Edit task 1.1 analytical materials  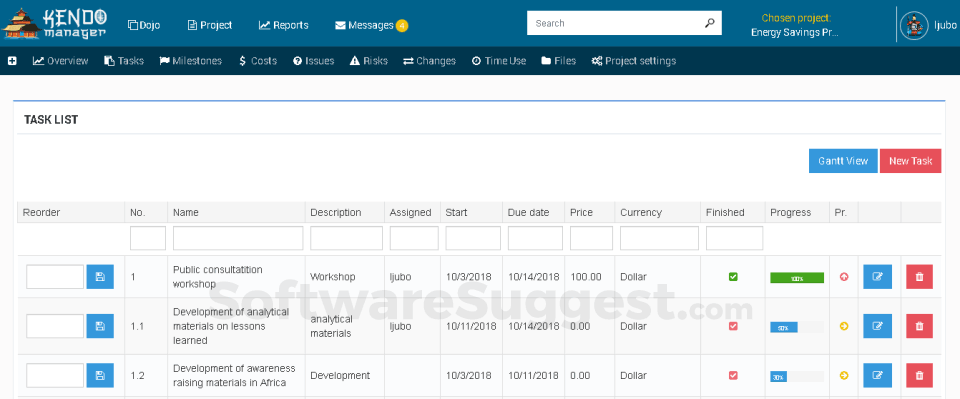[877, 326]
